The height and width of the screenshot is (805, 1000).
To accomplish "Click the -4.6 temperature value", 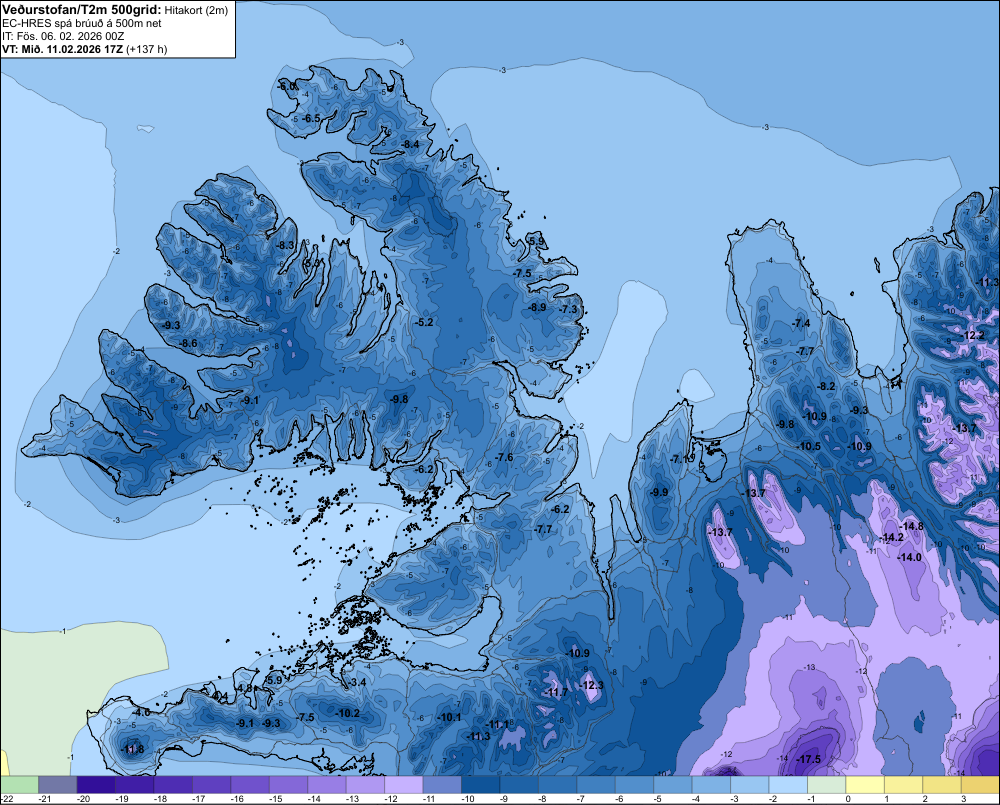I will [x=142, y=712].
